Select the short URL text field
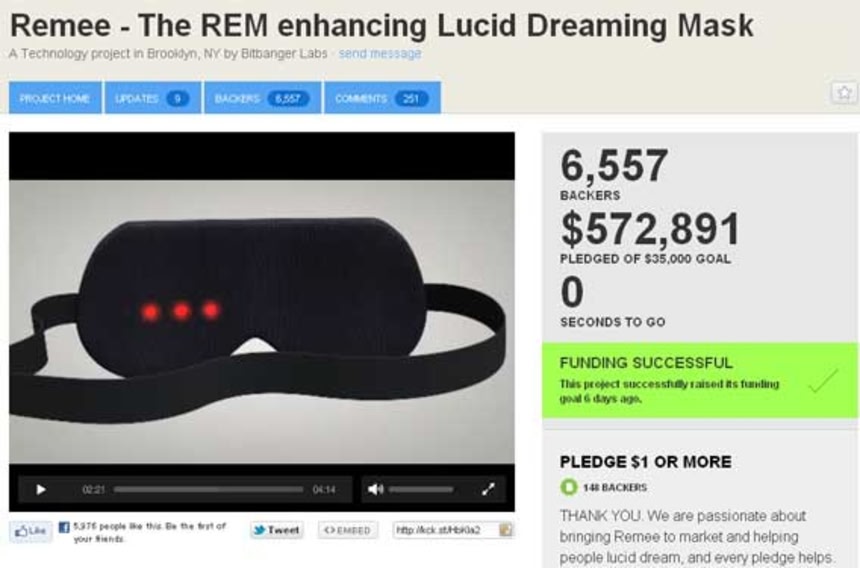 (445, 530)
